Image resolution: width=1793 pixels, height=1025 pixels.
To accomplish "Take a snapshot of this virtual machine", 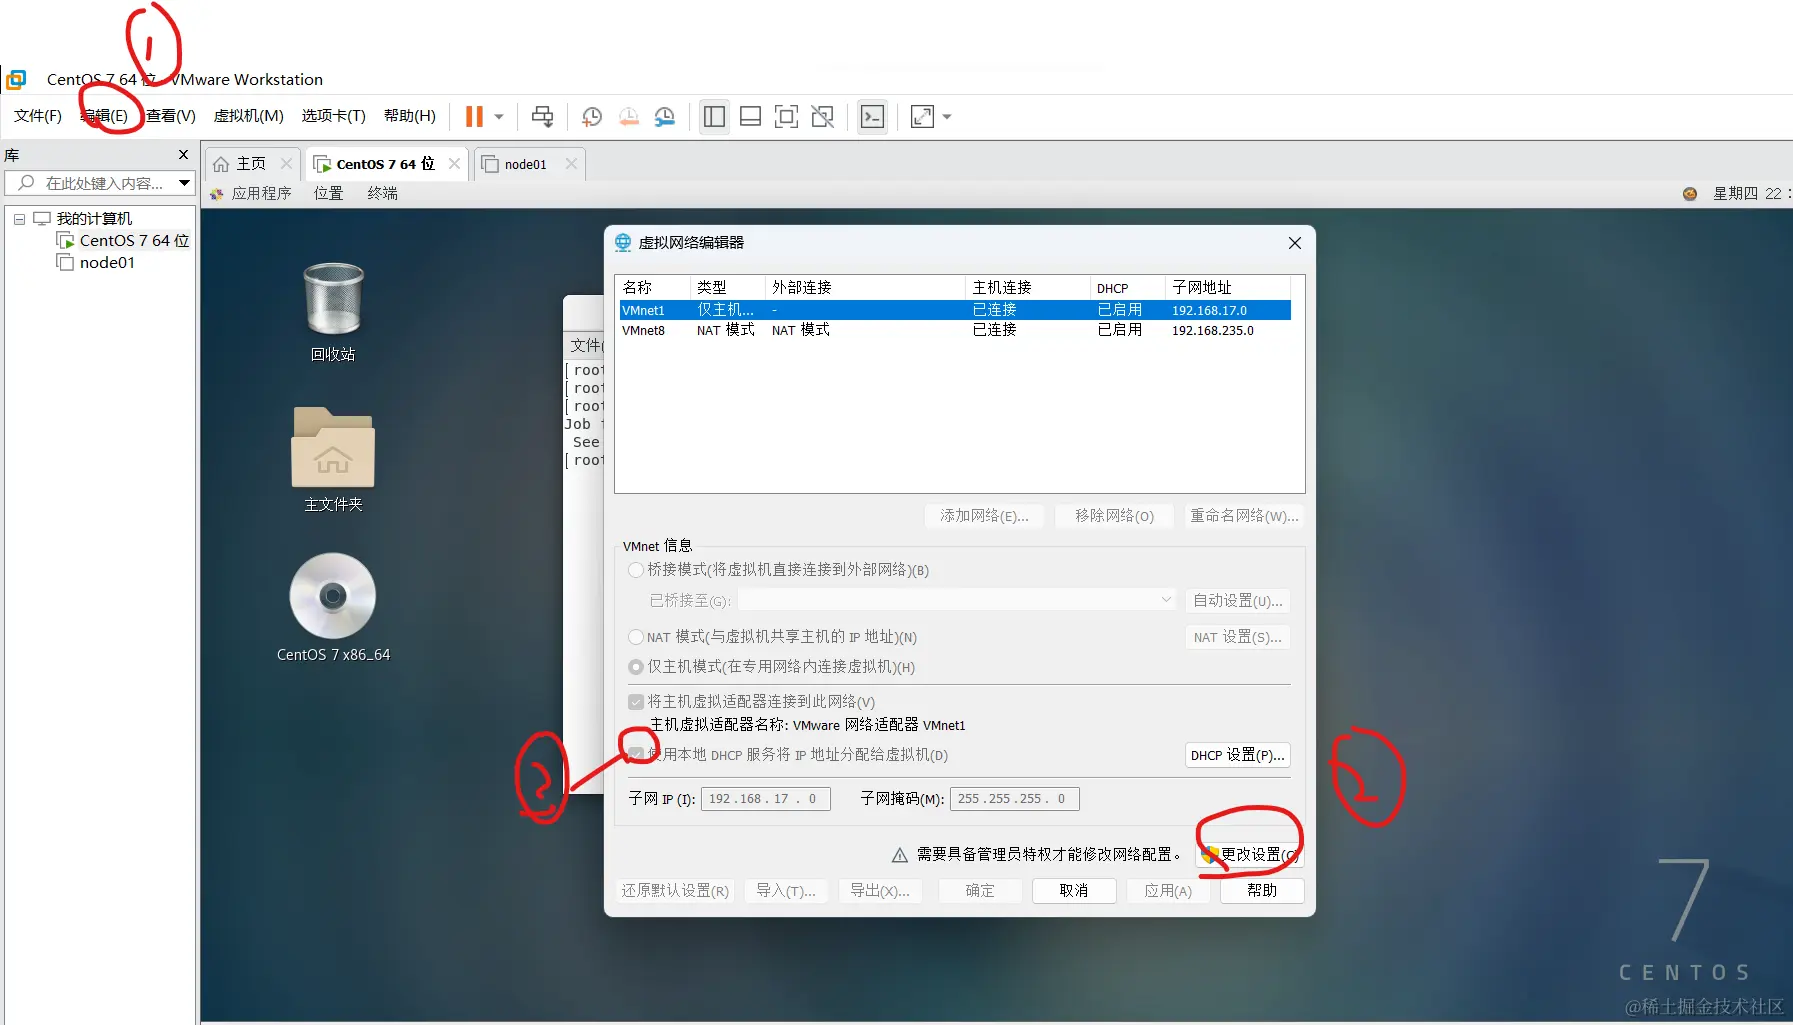I will tap(592, 117).
